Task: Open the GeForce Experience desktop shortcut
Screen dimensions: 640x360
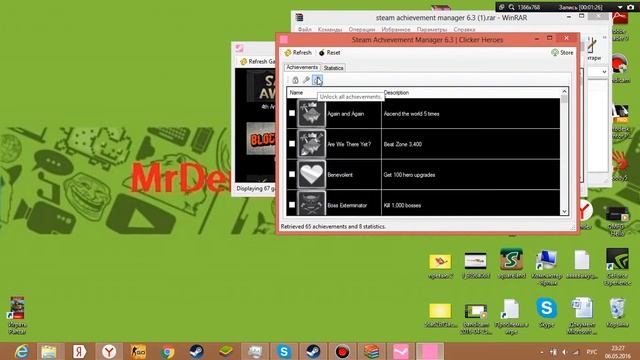Action: click(x=617, y=267)
